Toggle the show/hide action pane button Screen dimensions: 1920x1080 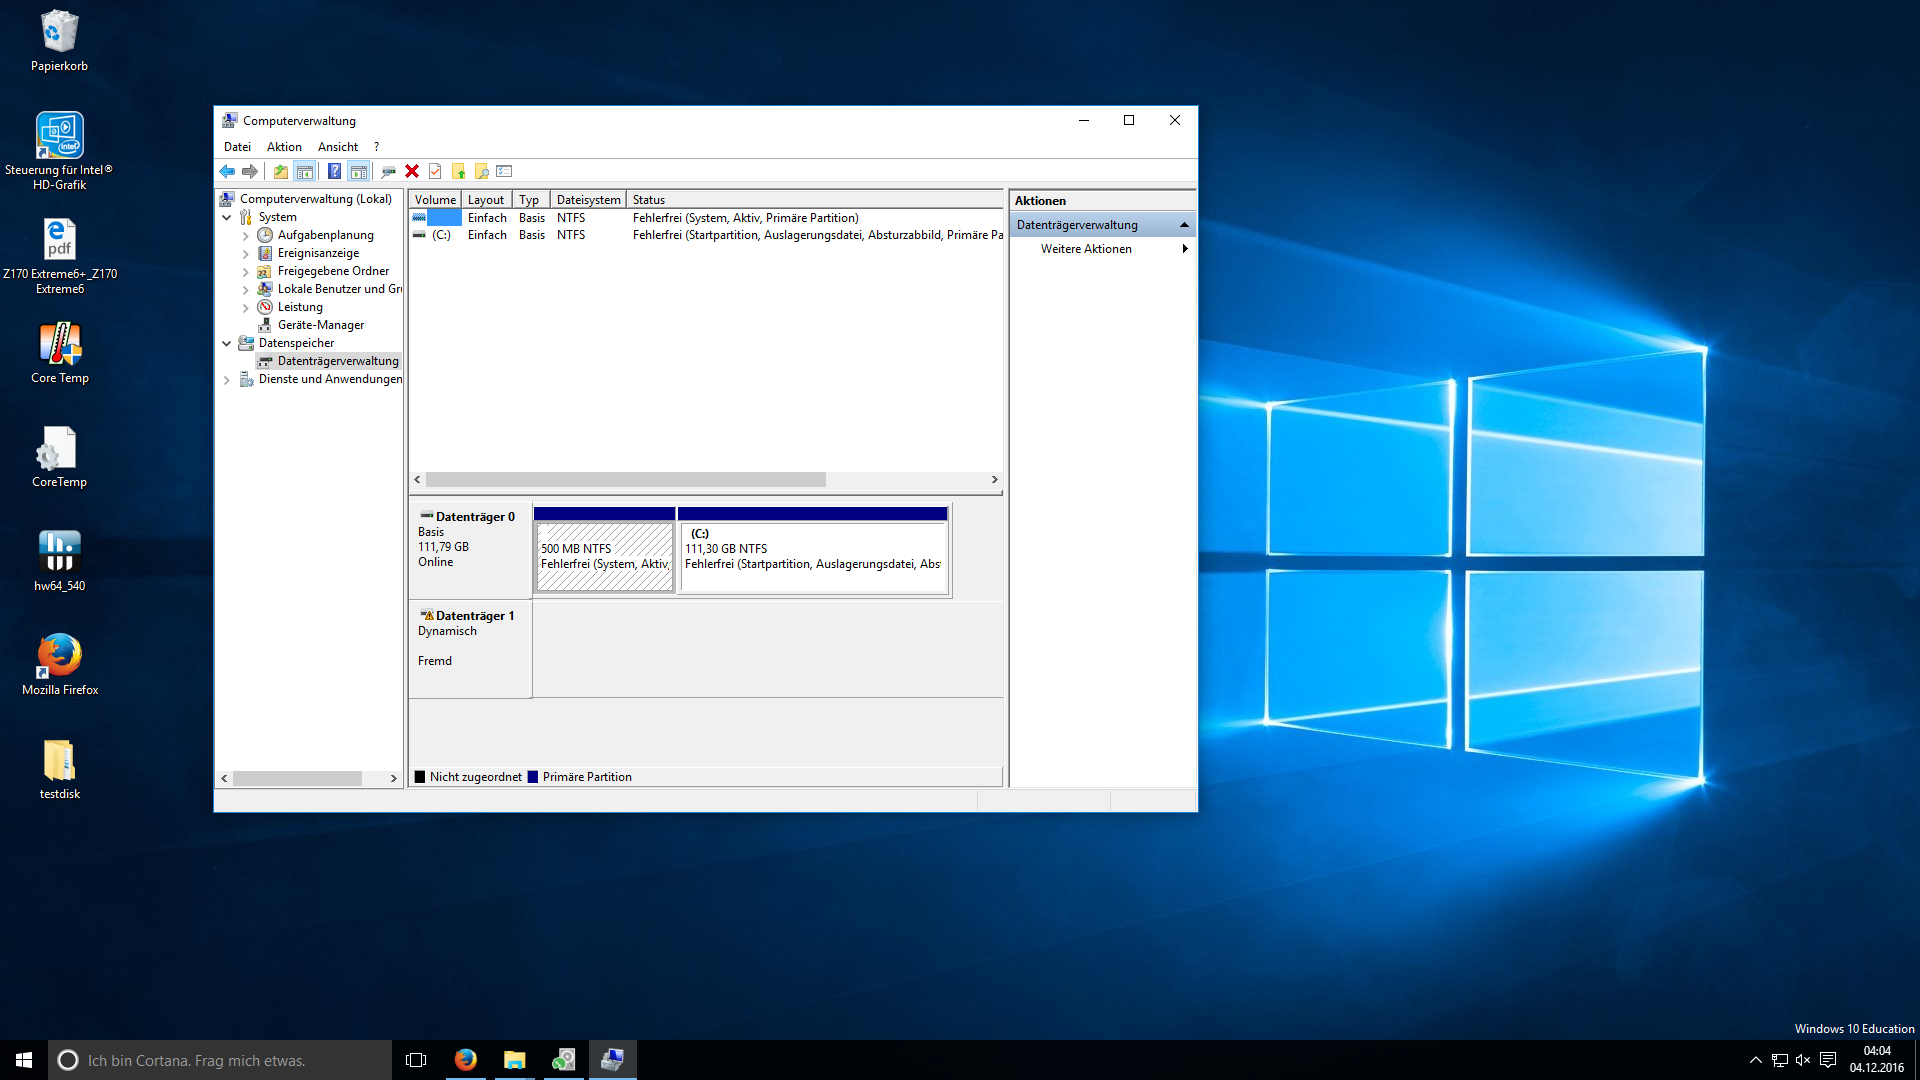[359, 172]
